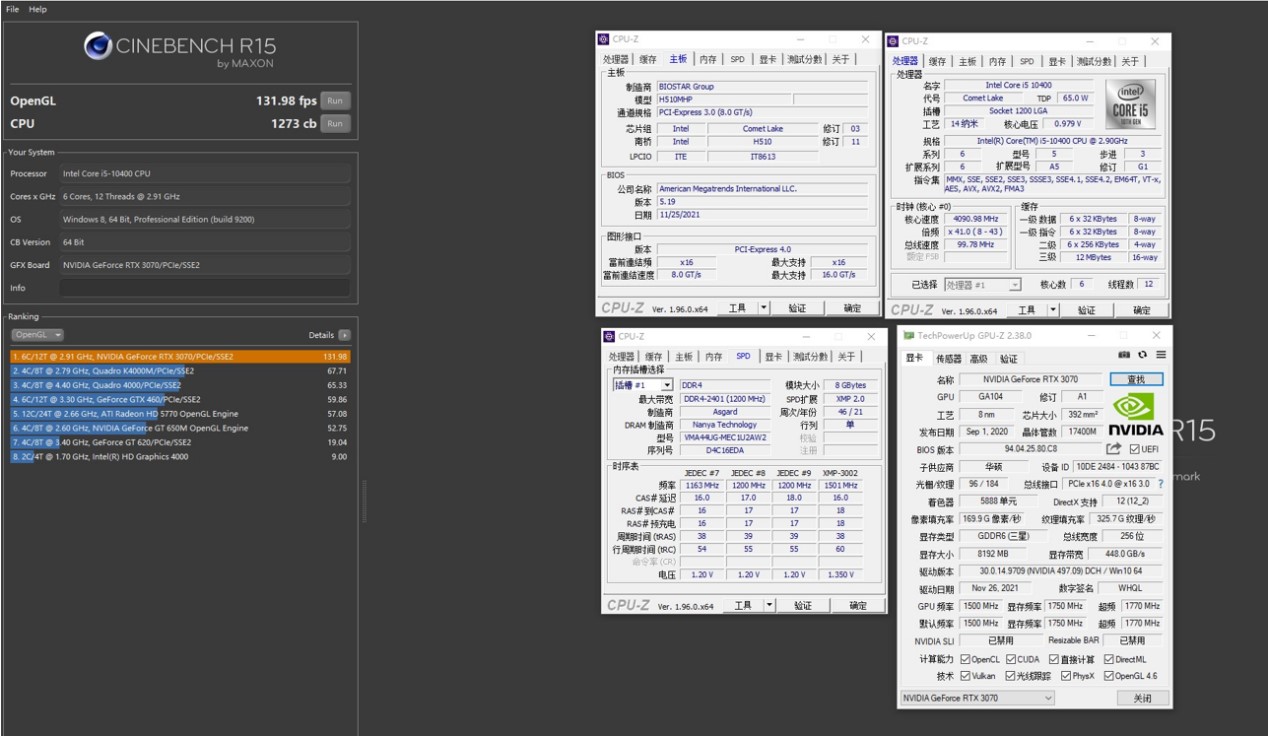Select ranking row GeForce GTX 460
This screenshot has width=1268, height=736.
tap(180, 399)
